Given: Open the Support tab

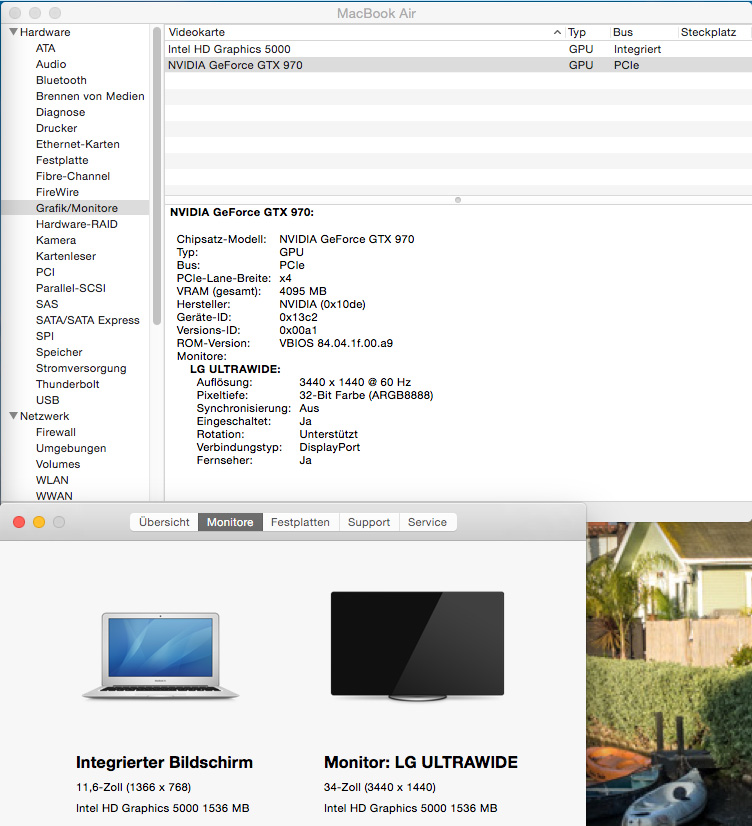Looking at the screenshot, I should [369, 522].
